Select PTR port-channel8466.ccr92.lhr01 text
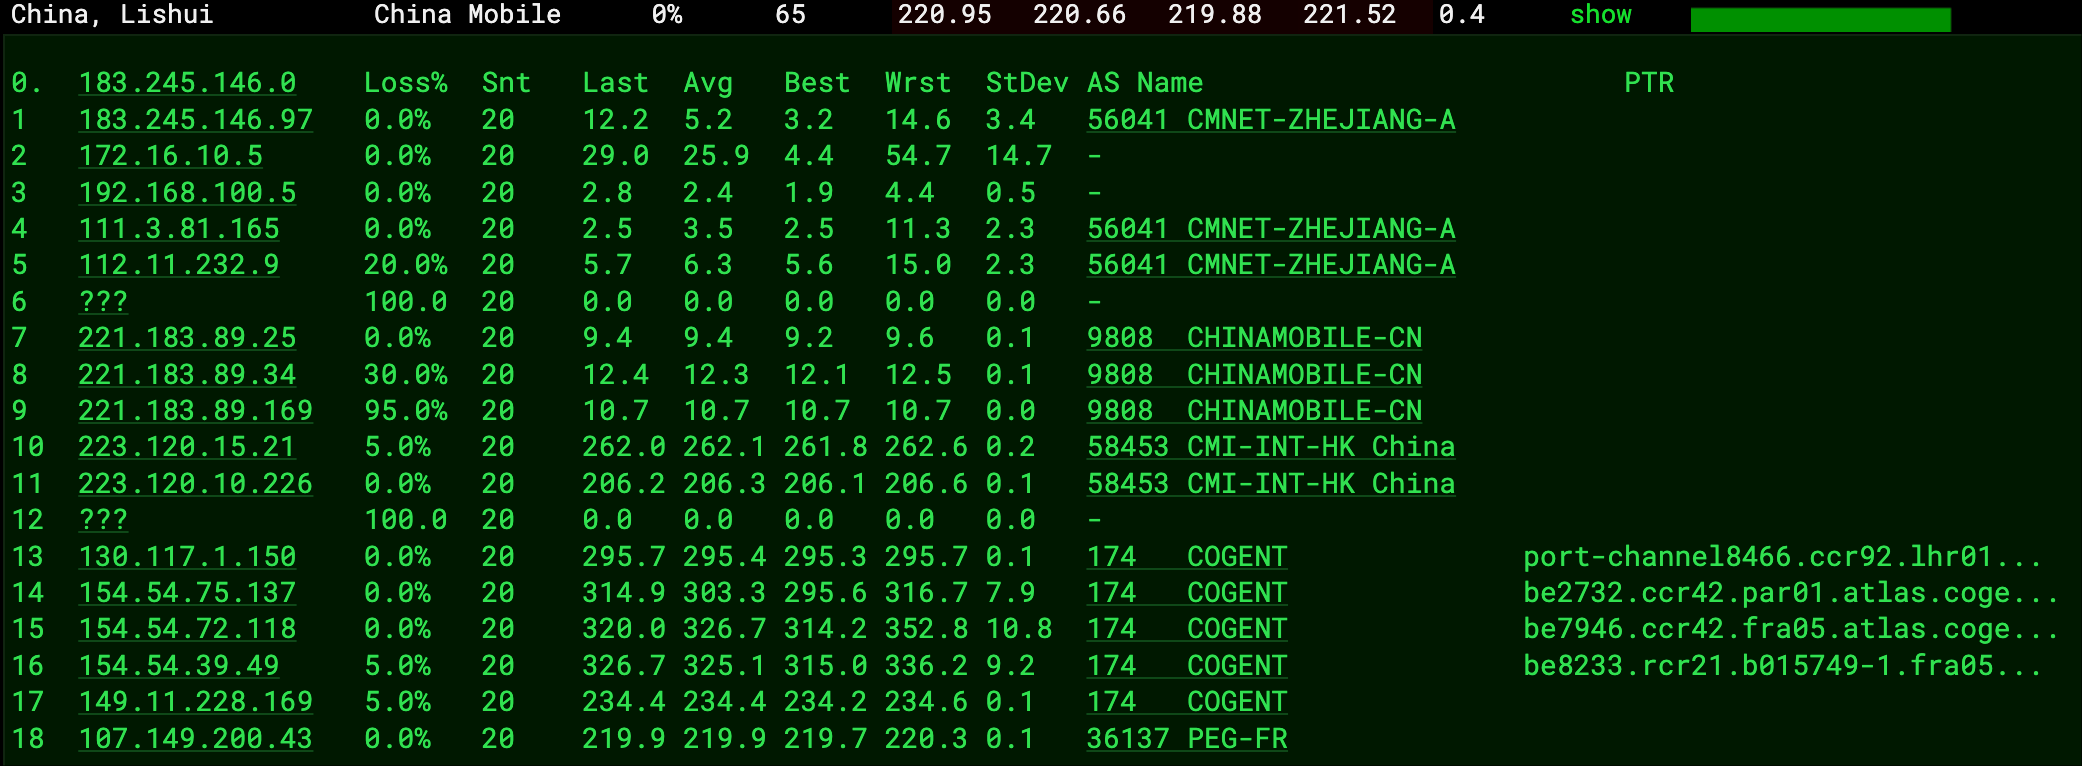Image resolution: width=2082 pixels, height=766 pixels. [1783, 557]
